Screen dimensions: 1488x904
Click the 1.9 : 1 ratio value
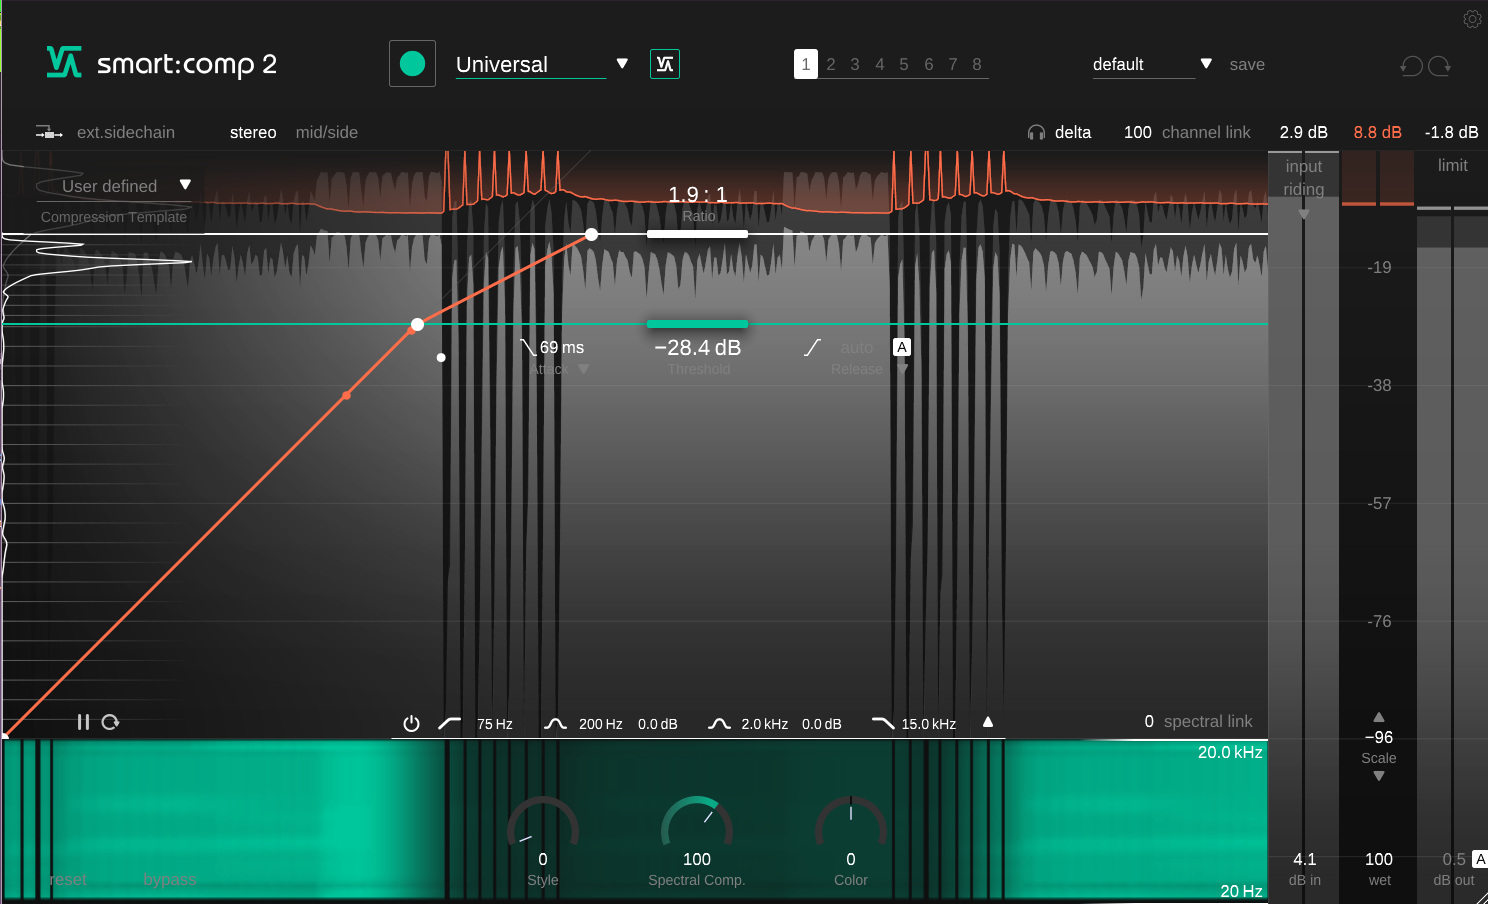tap(698, 194)
